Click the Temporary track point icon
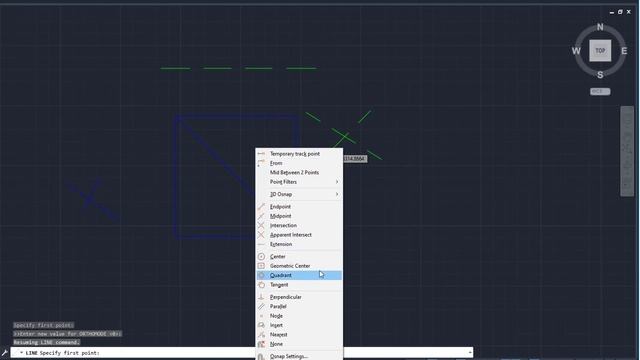 [x=261, y=154]
